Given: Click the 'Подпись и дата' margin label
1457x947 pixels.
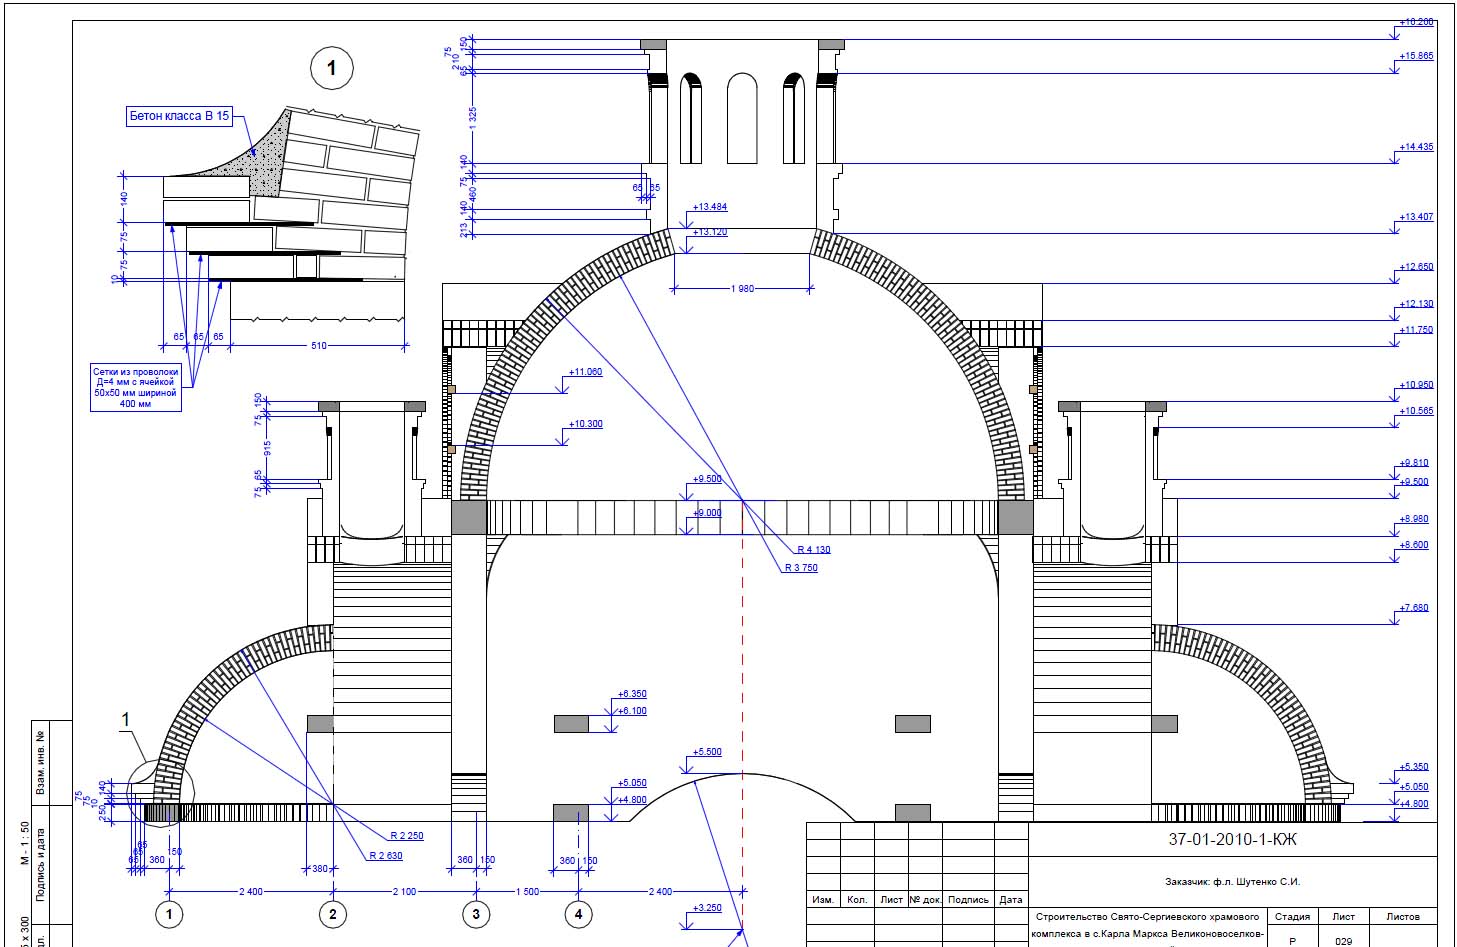Looking at the screenshot, I should pyautogui.click(x=41, y=865).
